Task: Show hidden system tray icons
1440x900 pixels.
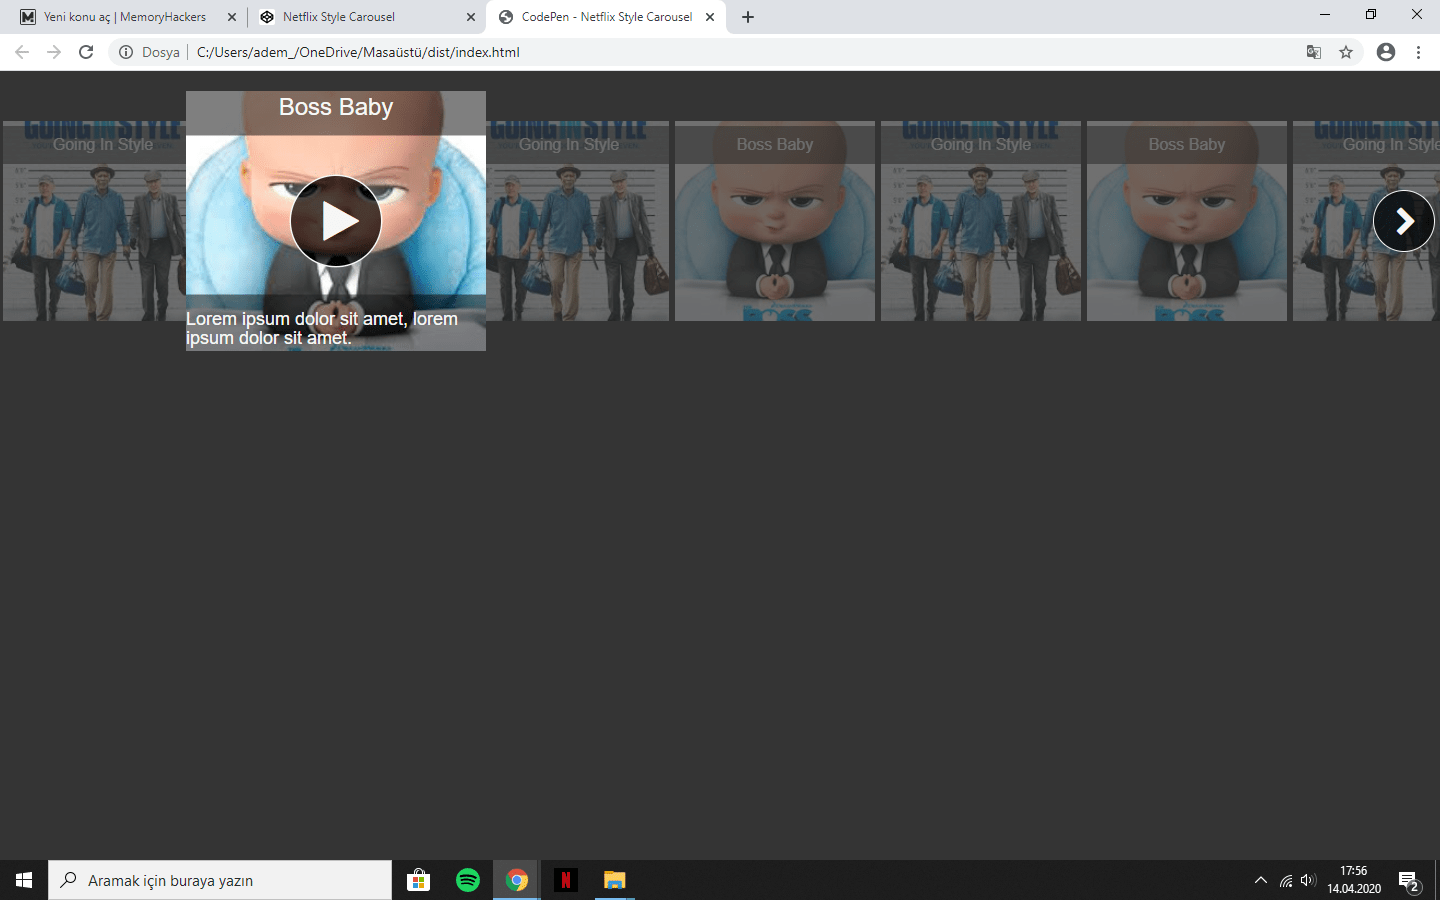Action: tap(1261, 880)
